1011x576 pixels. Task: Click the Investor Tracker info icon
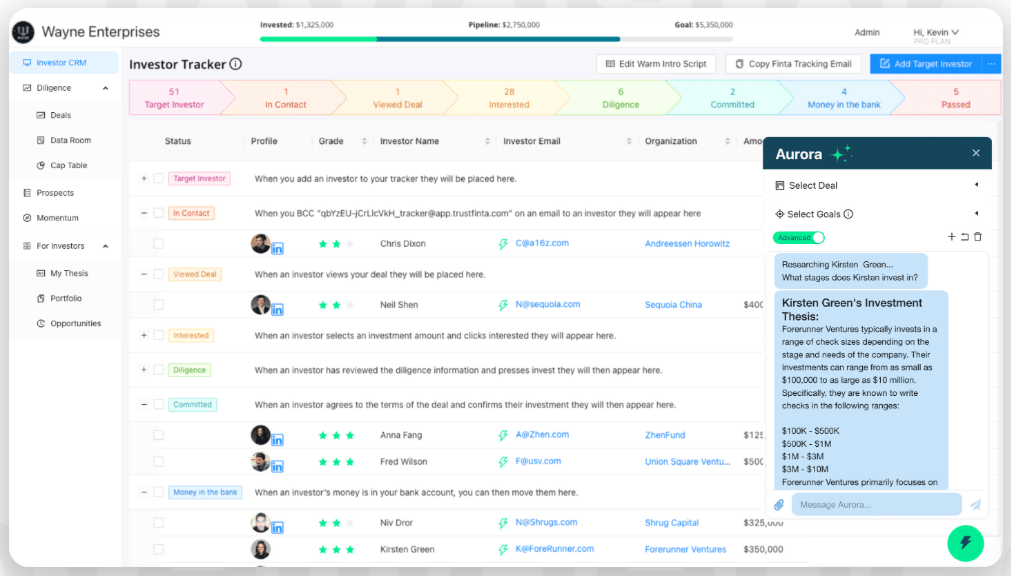pos(236,64)
